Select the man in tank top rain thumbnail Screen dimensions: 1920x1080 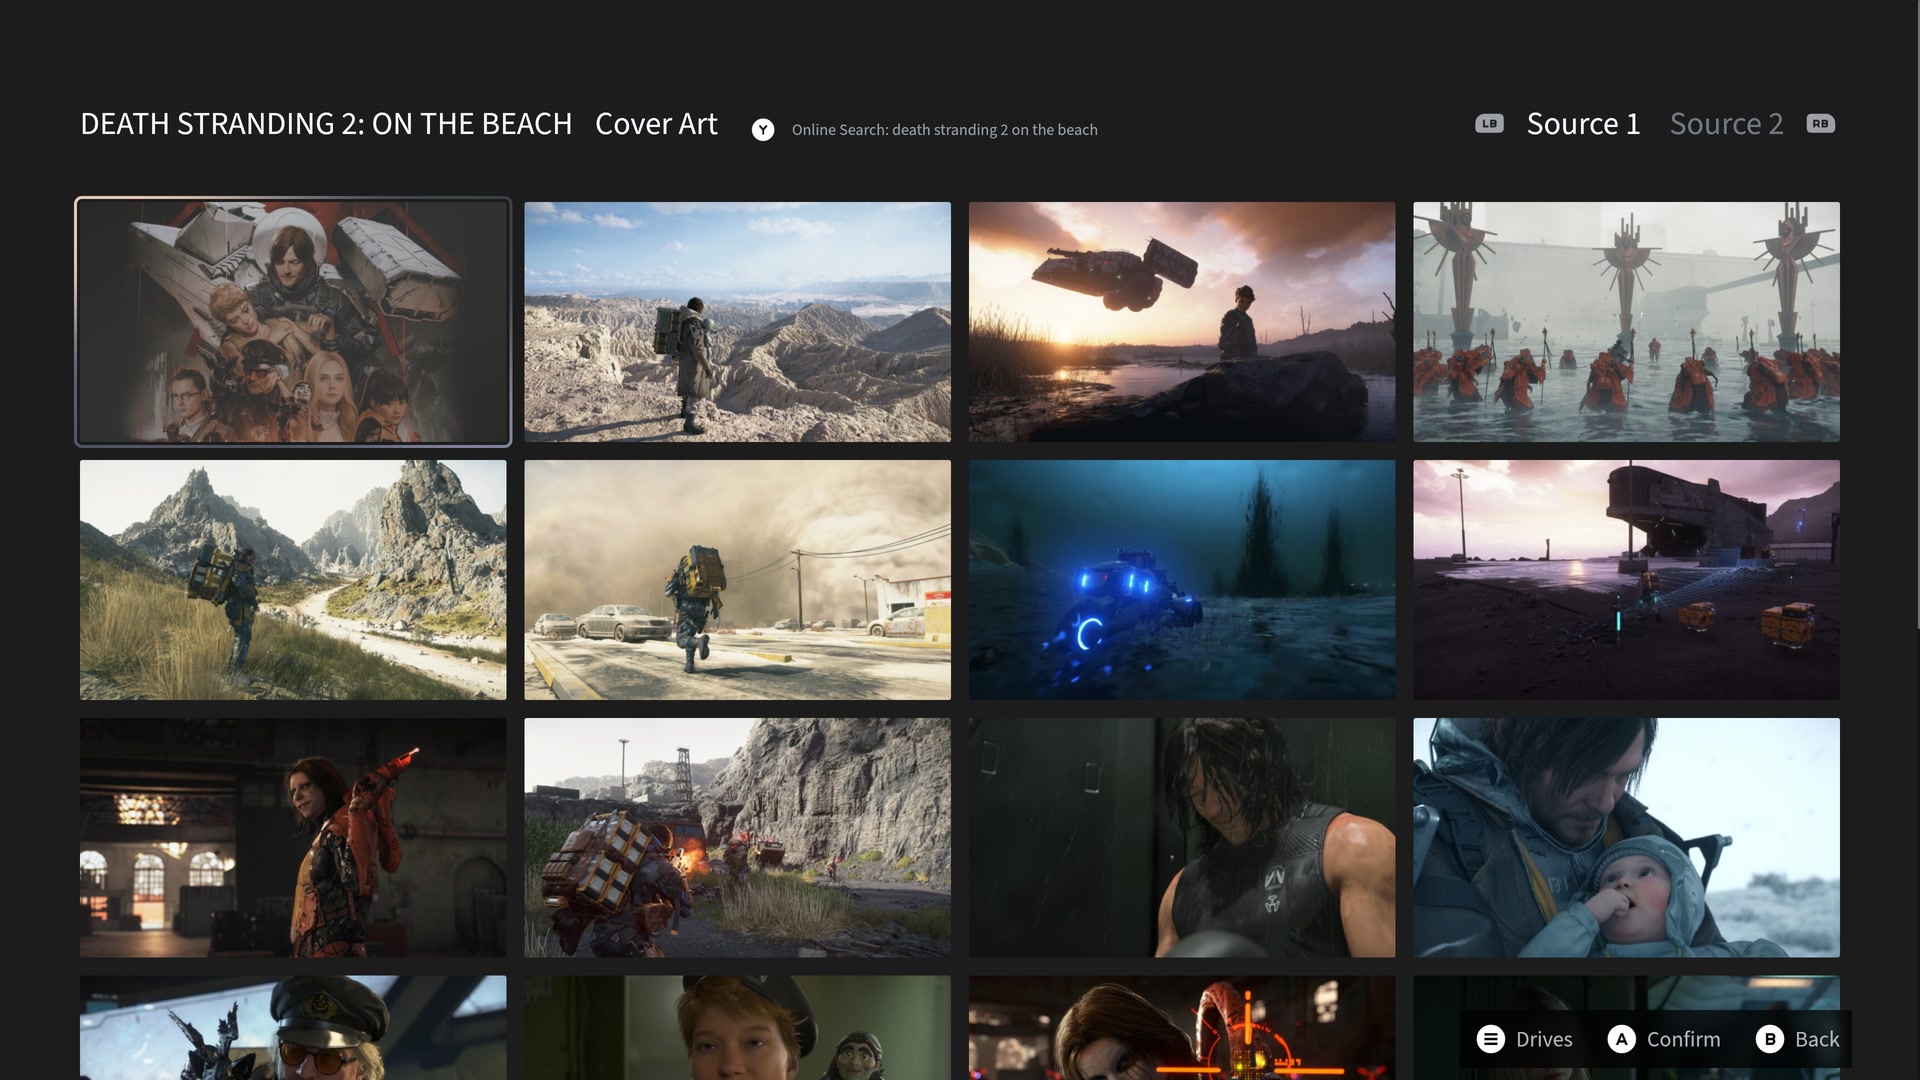[x=1182, y=838]
